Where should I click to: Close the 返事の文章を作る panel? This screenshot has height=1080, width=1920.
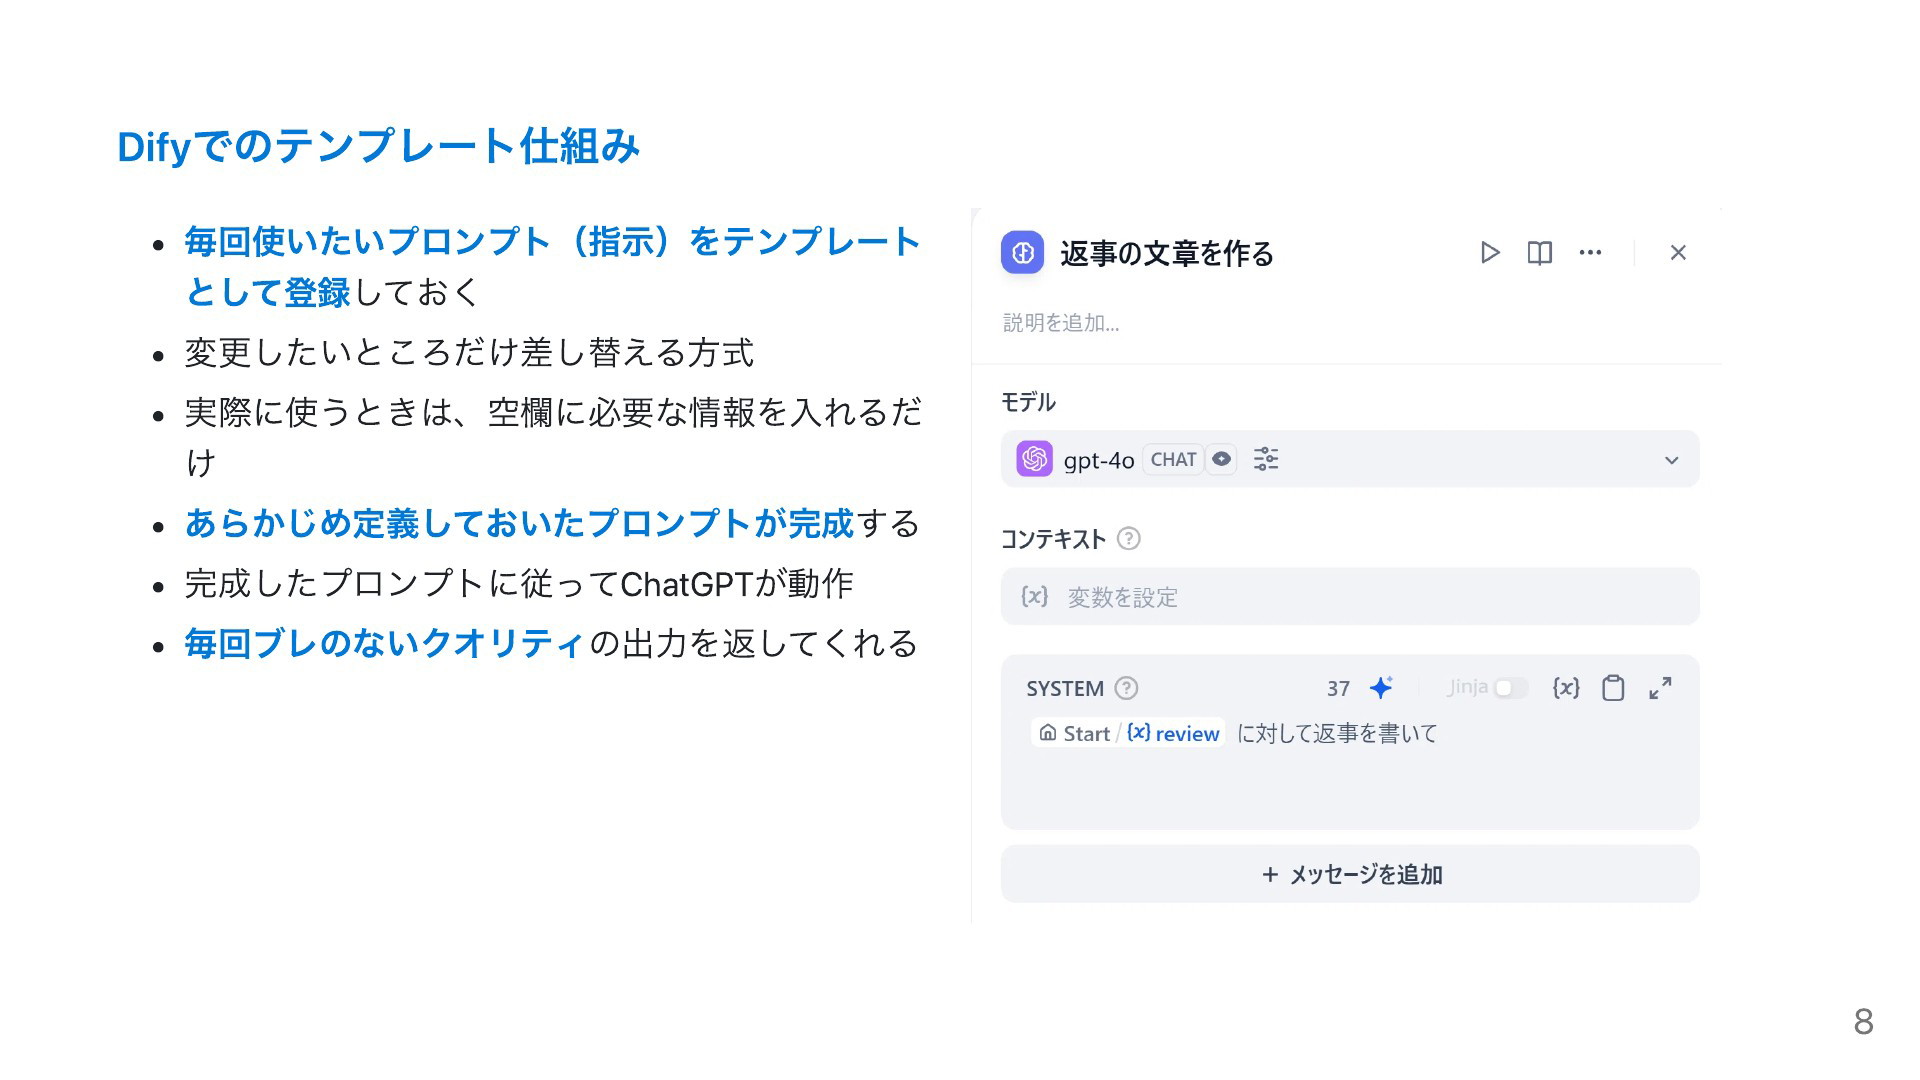pos(1678,253)
